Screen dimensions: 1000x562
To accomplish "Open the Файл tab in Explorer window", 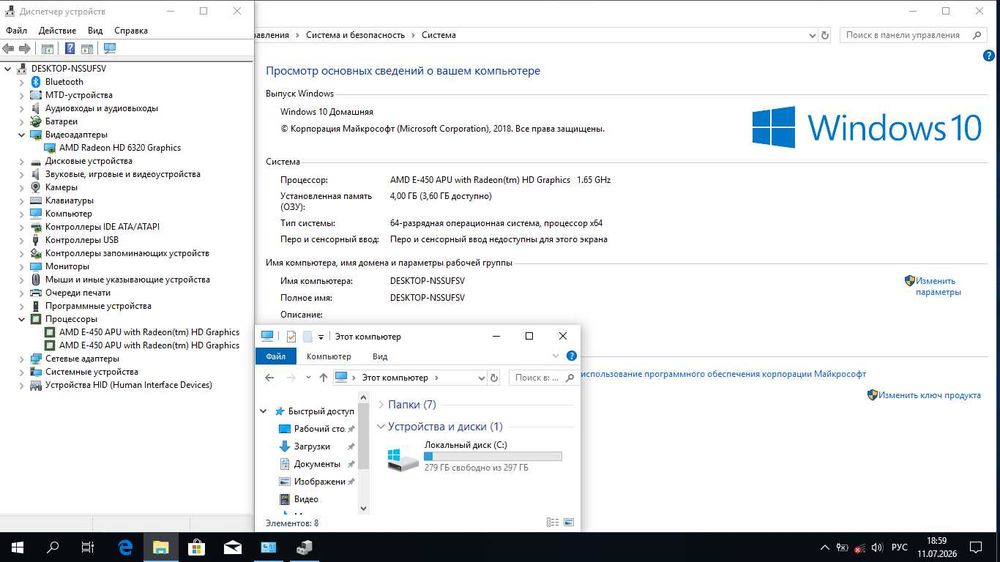I will coord(276,356).
